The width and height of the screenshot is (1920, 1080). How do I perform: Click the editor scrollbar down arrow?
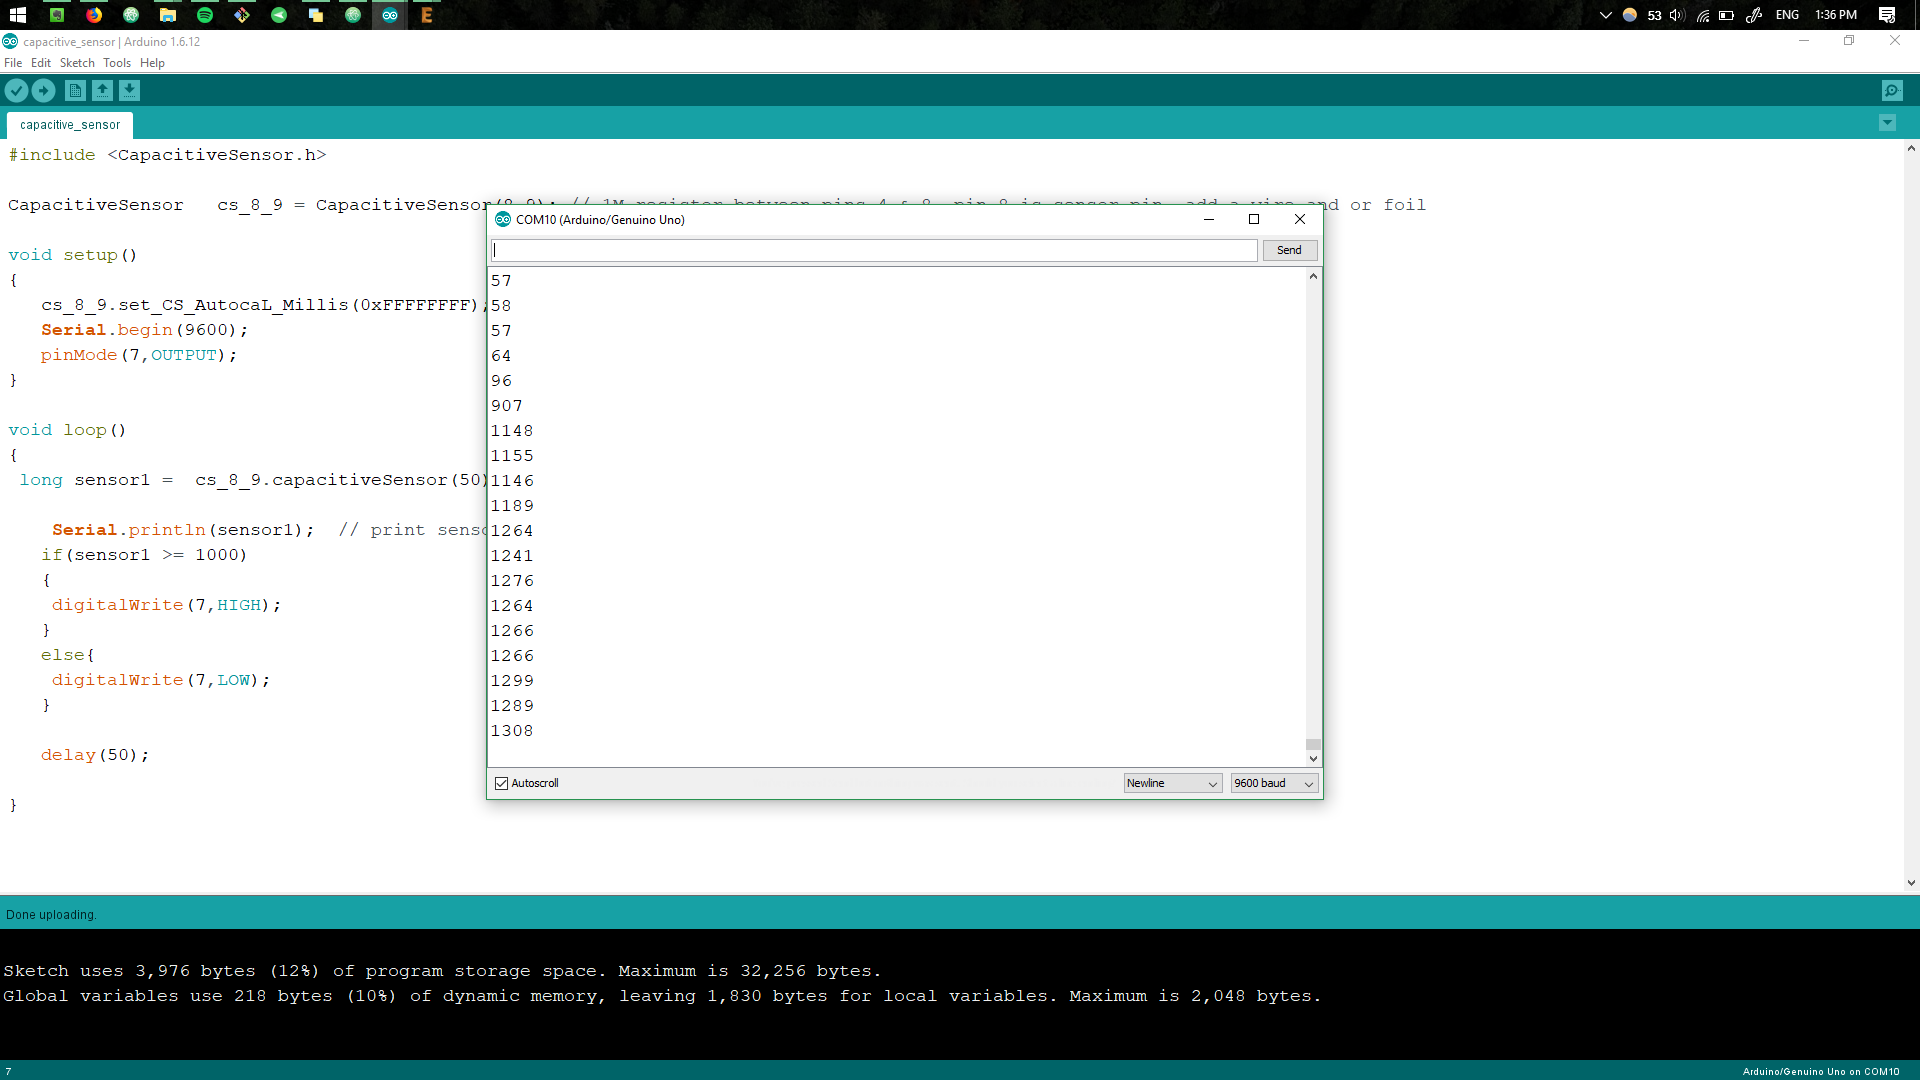pyautogui.click(x=1911, y=883)
